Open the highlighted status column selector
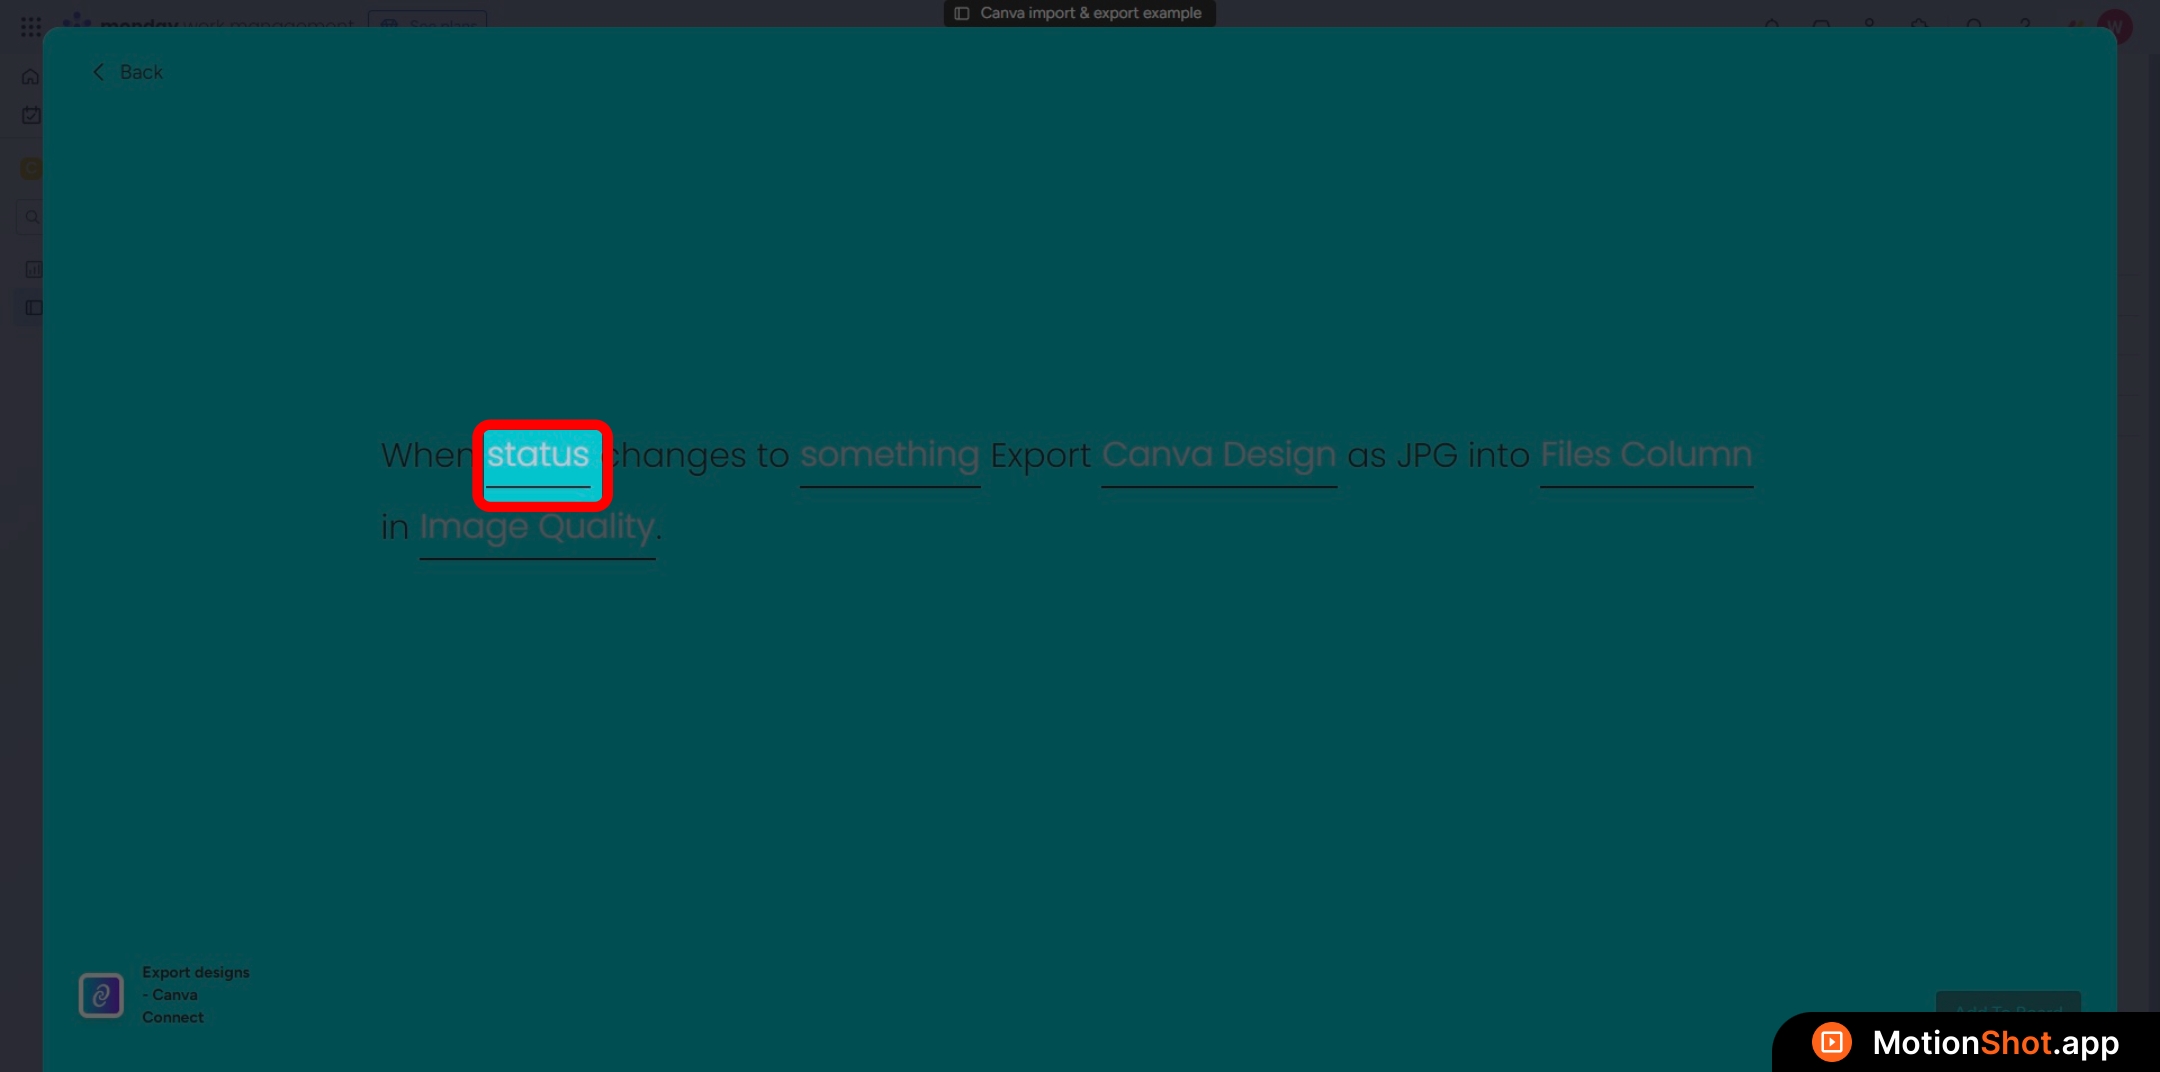Screen dimensions: 2160x1072 tap(540, 456)
